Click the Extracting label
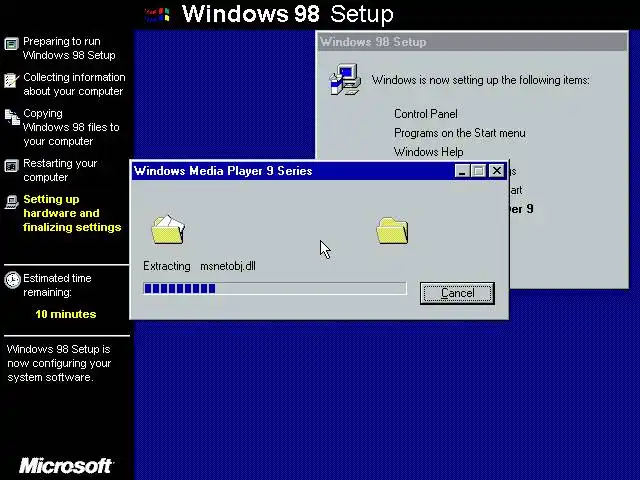640x480 pixels. (x=167, y=266)
